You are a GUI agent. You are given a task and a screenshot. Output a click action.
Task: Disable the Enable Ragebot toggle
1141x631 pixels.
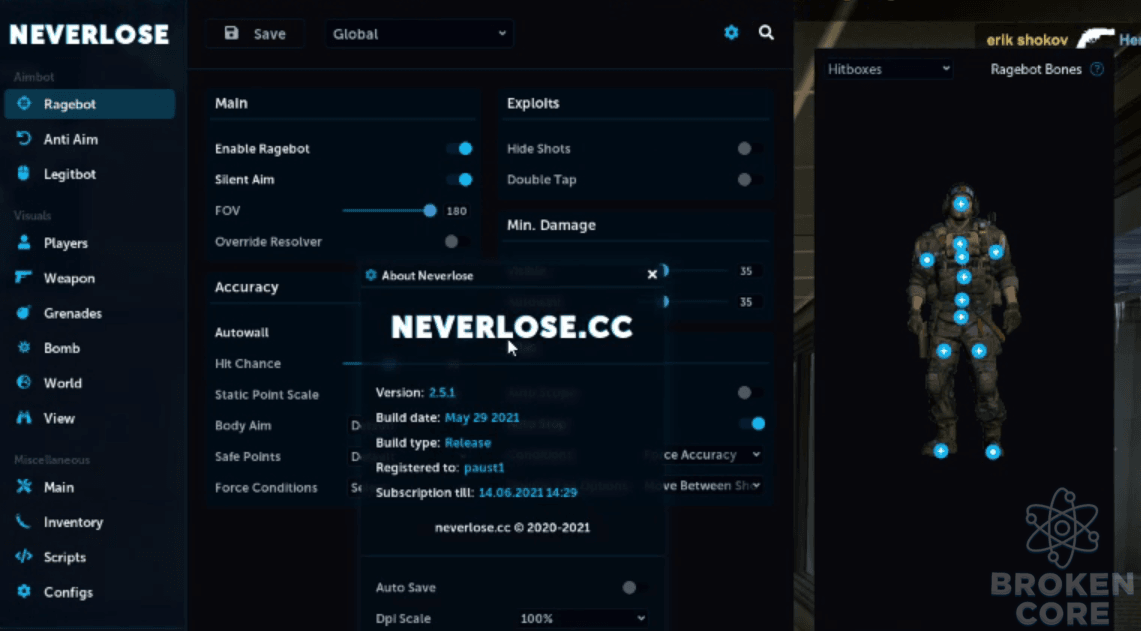point(459,148)
